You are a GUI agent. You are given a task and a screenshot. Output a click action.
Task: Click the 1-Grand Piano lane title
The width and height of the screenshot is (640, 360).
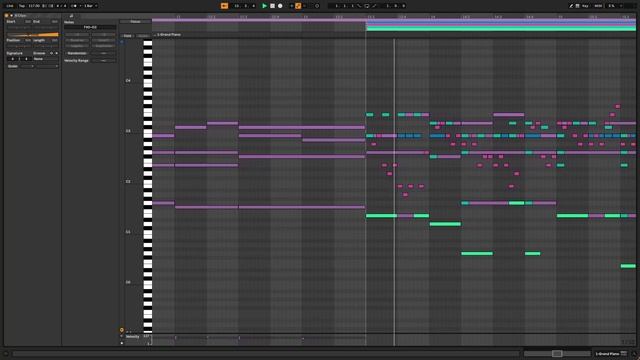(169, 35)
